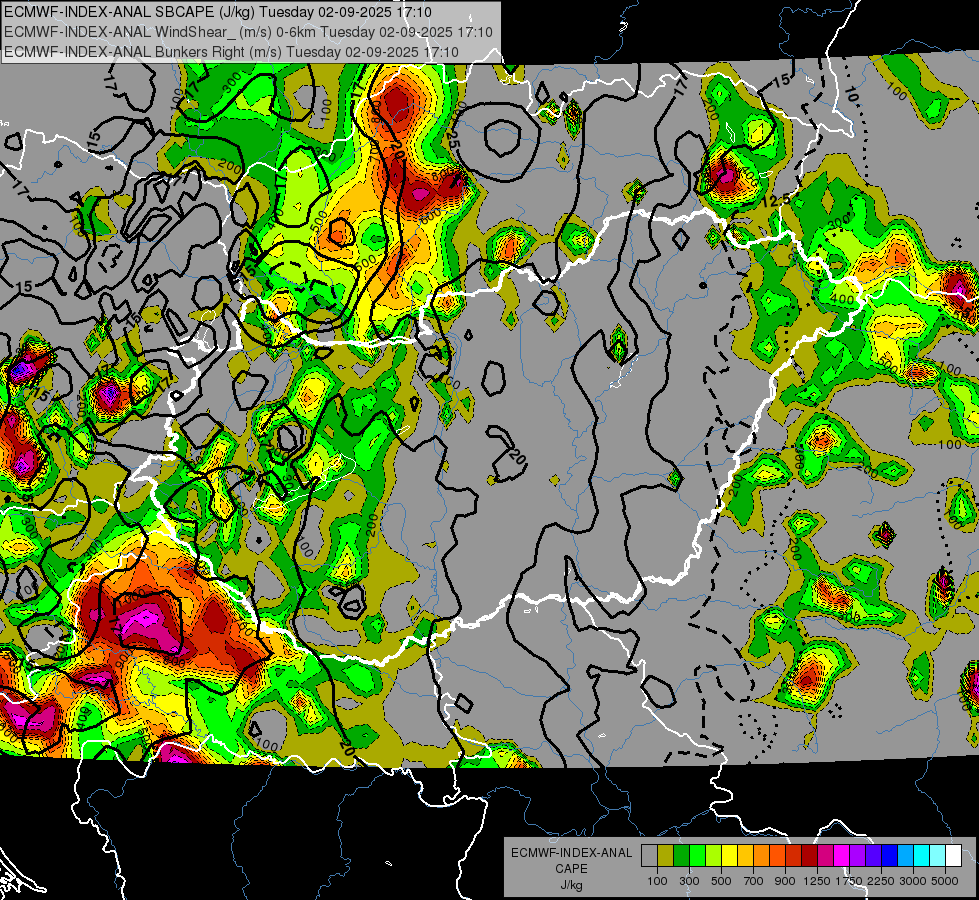Click the '3000' legend tick label
This screenshot has height=900, width=979.
coord(913,881)
